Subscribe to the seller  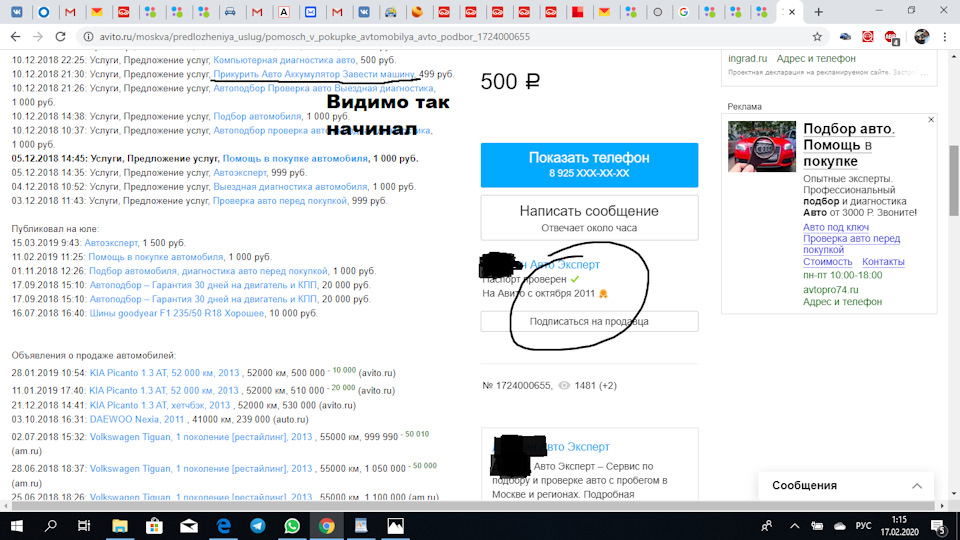[x=589, y=321]
